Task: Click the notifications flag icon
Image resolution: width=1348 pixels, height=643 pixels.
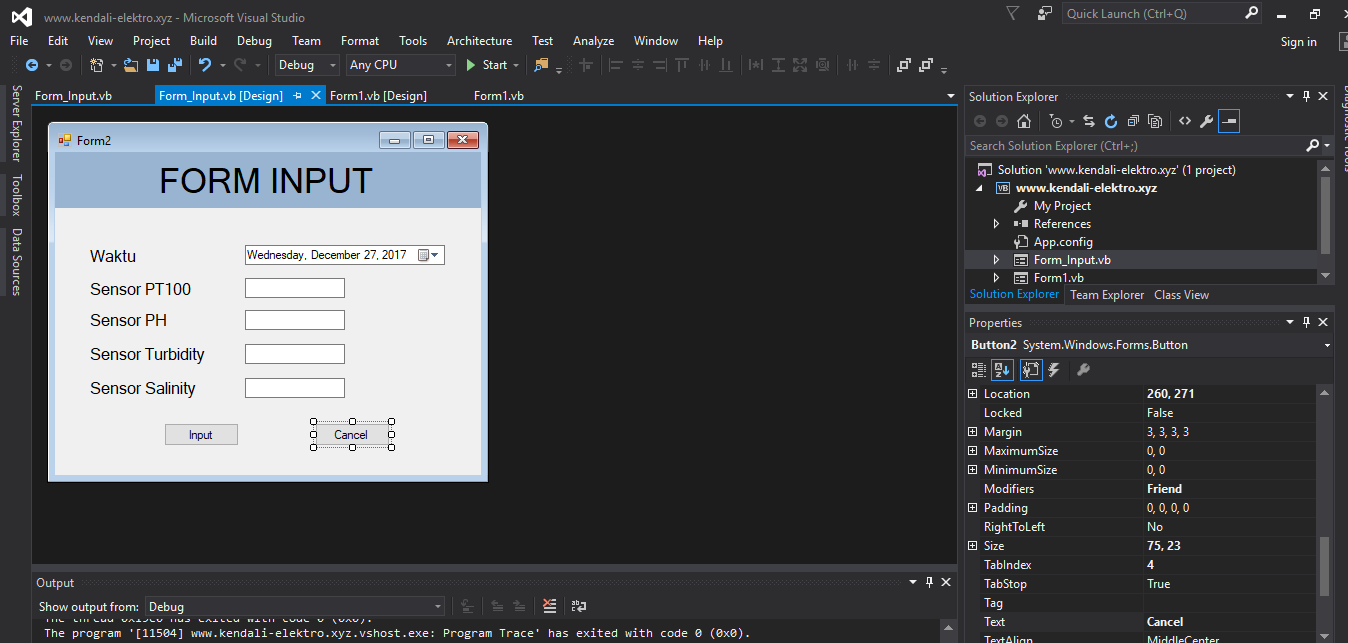Action: click(1013, 13)
